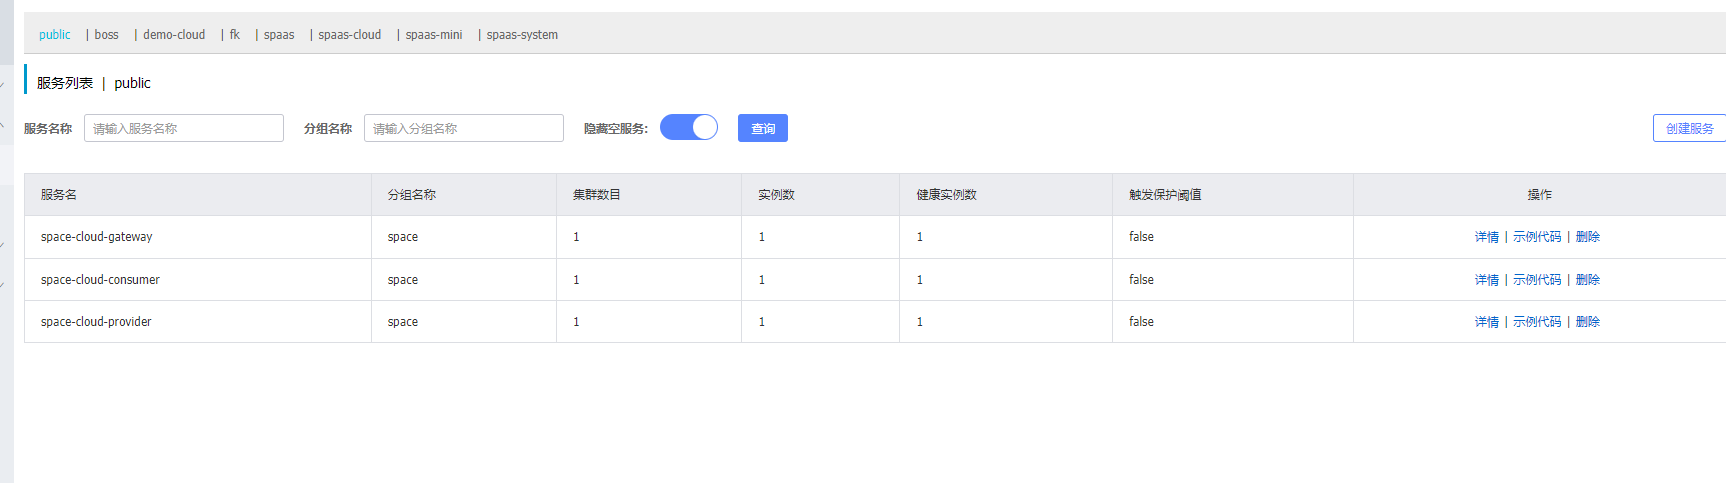The height and width of the screenshot is (483, 1726).
Task: Open the fk namespace tab
Action: [x=235, y=35]
